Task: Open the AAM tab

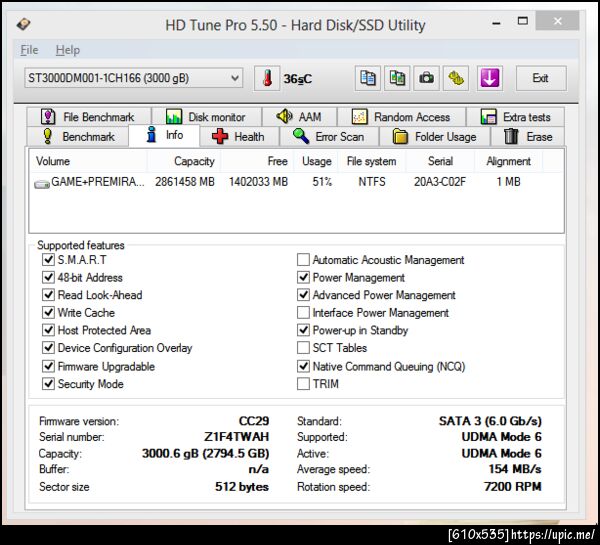Action: click(x=299, y=116)
